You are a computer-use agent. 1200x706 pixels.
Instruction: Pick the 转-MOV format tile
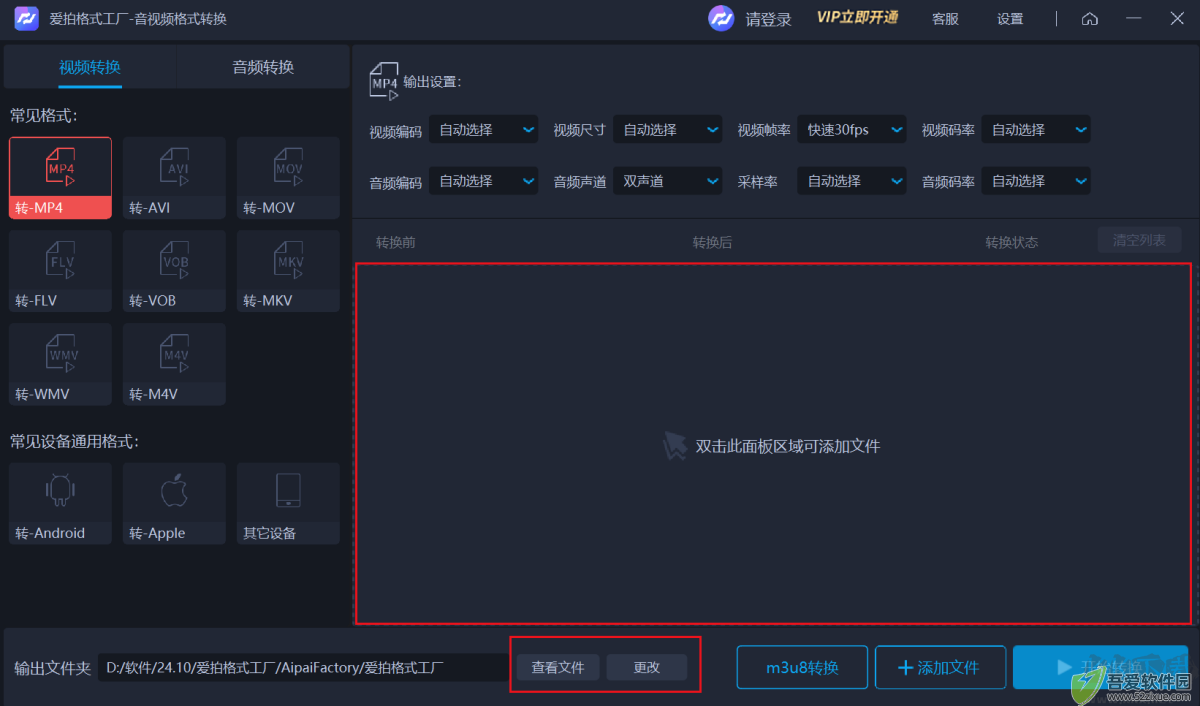click(288, 178)
